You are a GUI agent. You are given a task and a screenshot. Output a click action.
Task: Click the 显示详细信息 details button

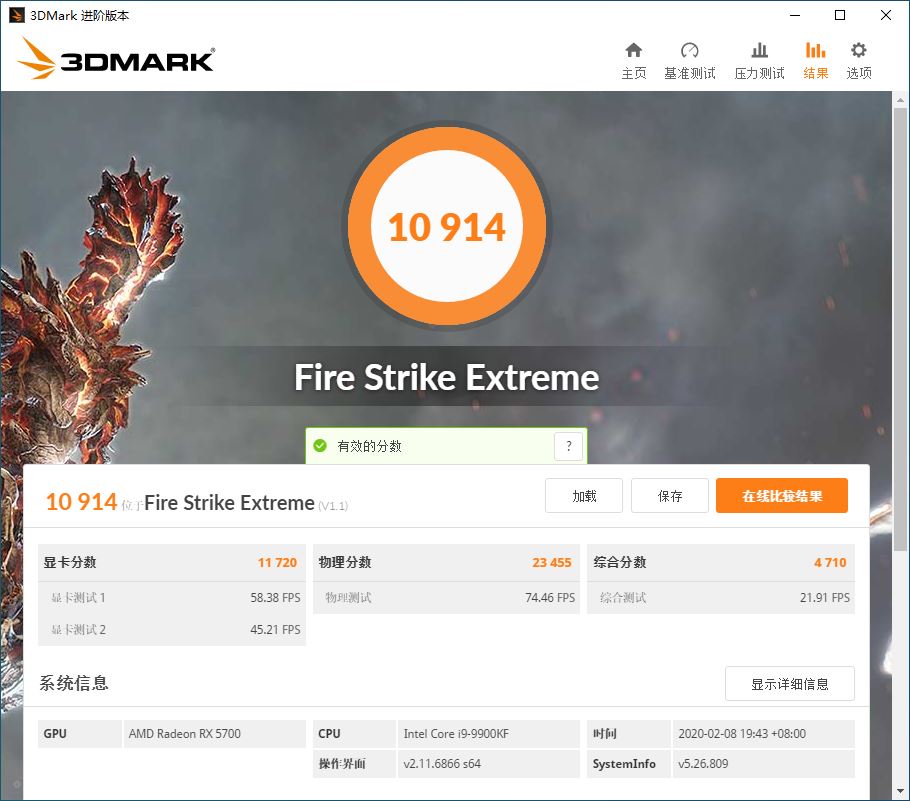coord(789,683)
